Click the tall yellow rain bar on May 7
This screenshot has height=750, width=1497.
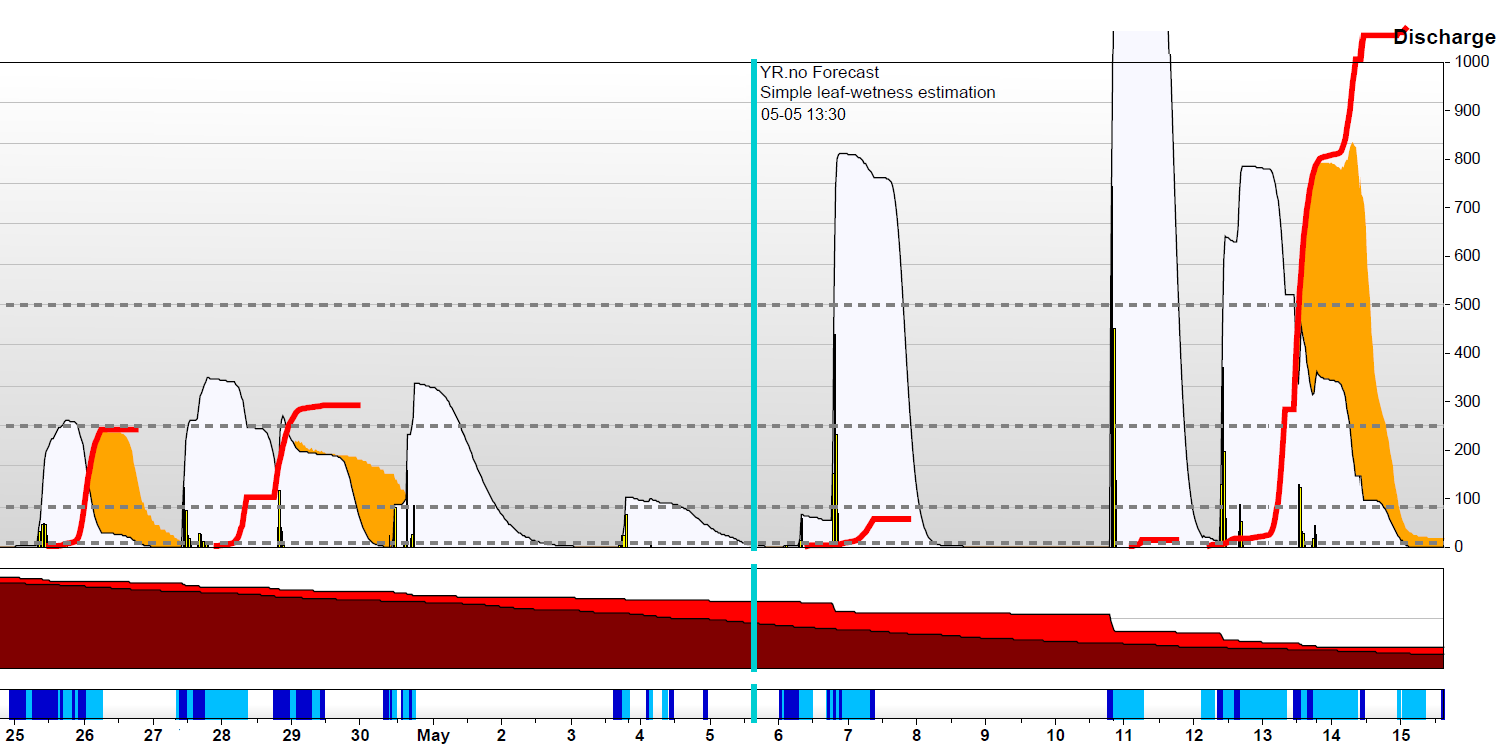[x=836, y=490]
